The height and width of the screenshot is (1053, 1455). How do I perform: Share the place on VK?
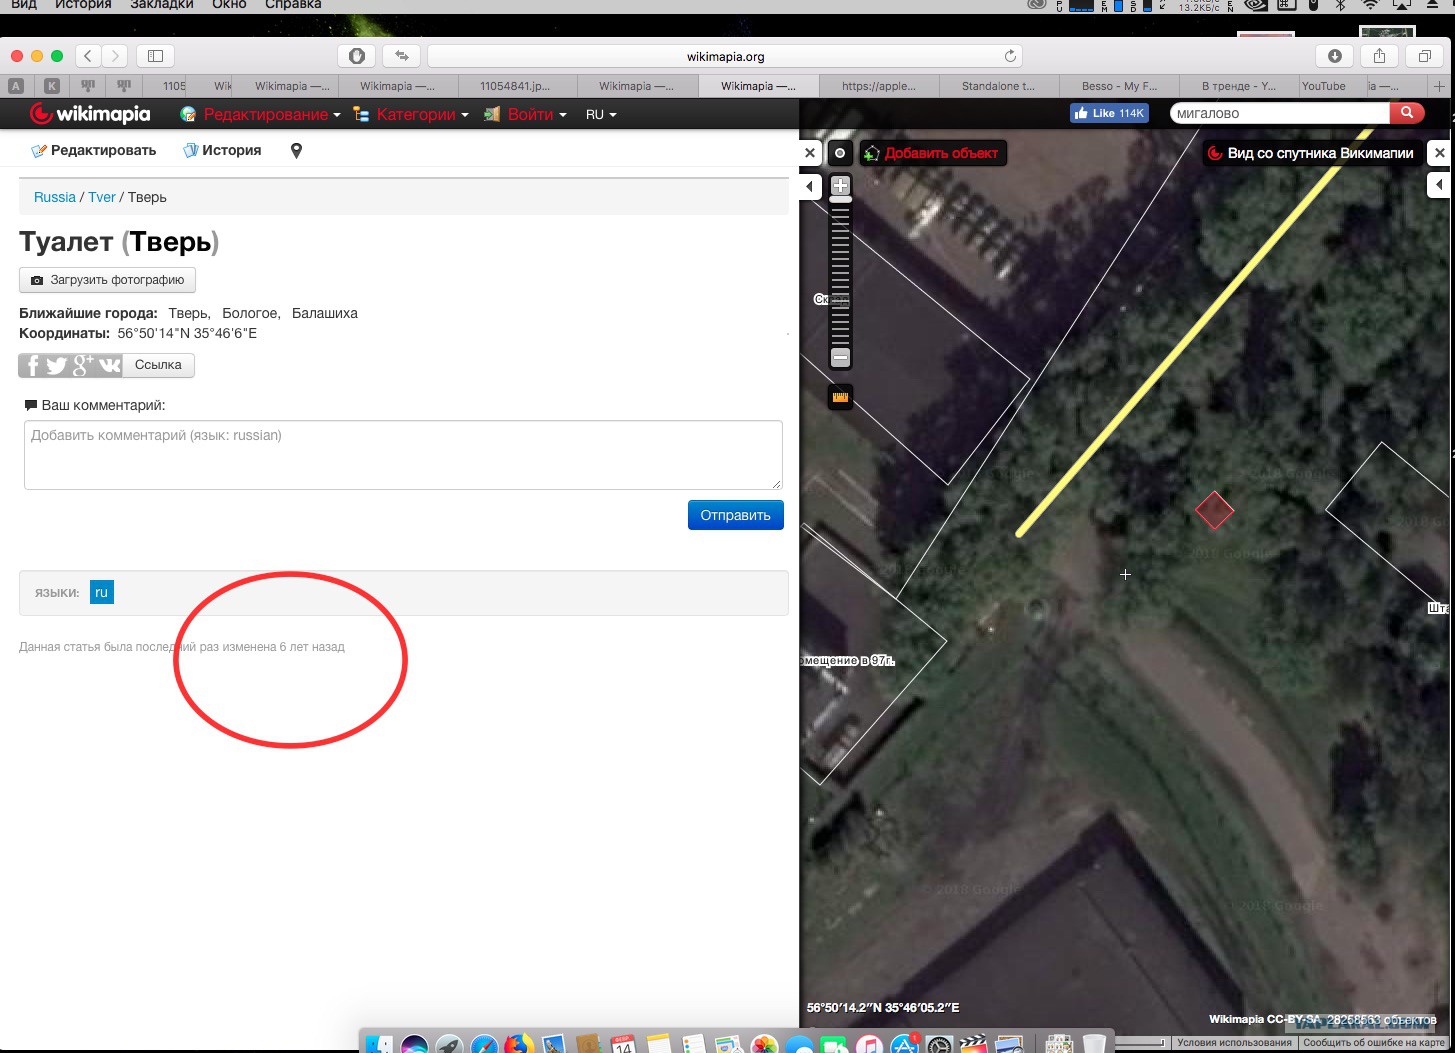109,365
